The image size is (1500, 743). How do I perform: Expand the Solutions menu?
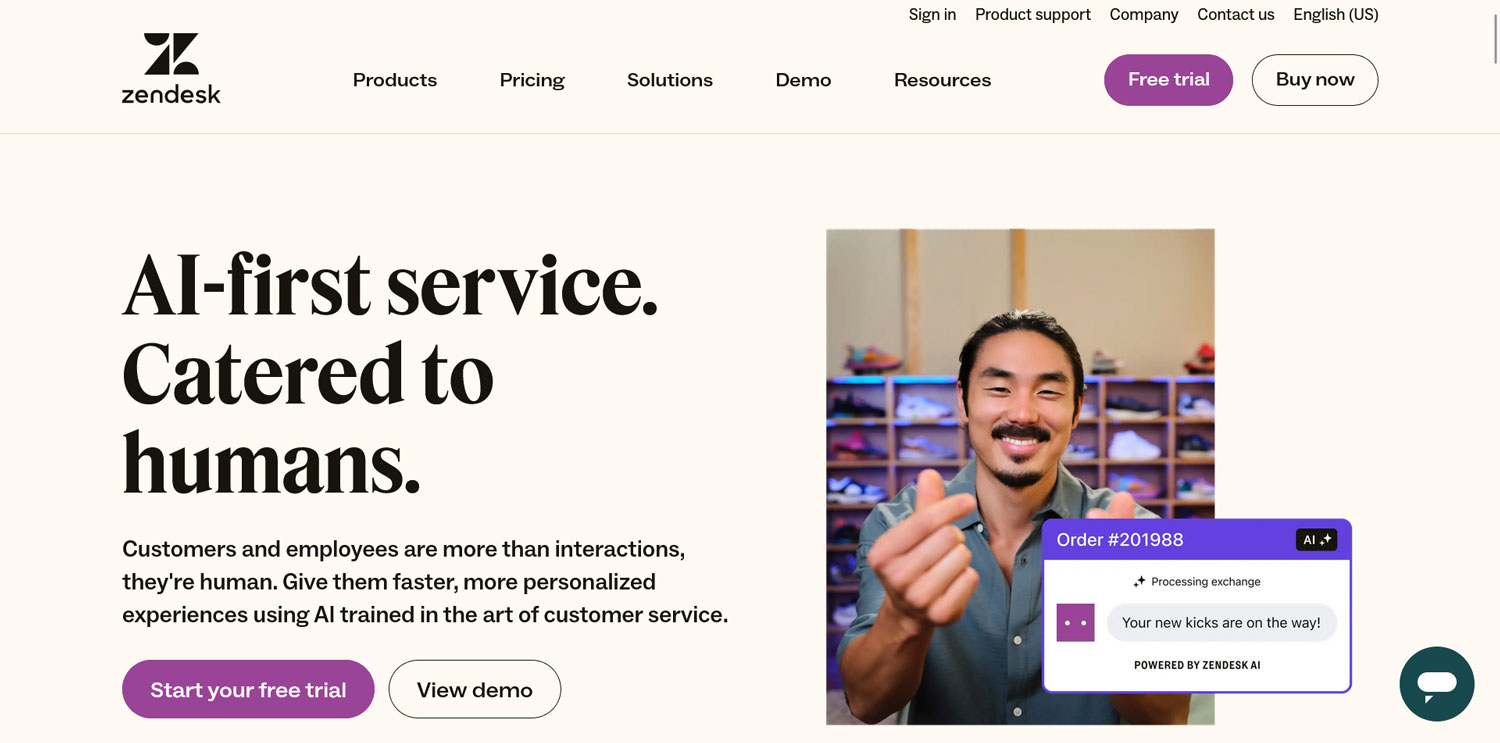[670, 80]
